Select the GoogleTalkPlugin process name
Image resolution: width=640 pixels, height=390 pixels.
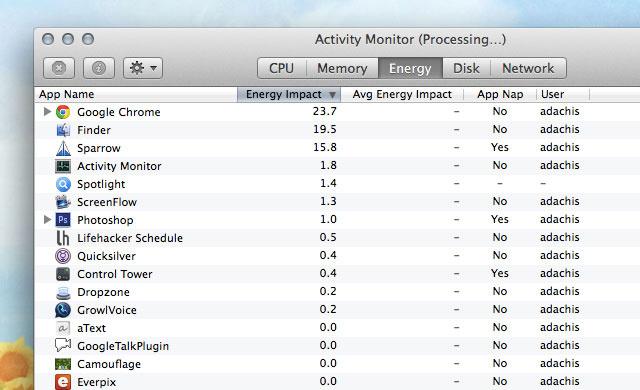(123, 346)
